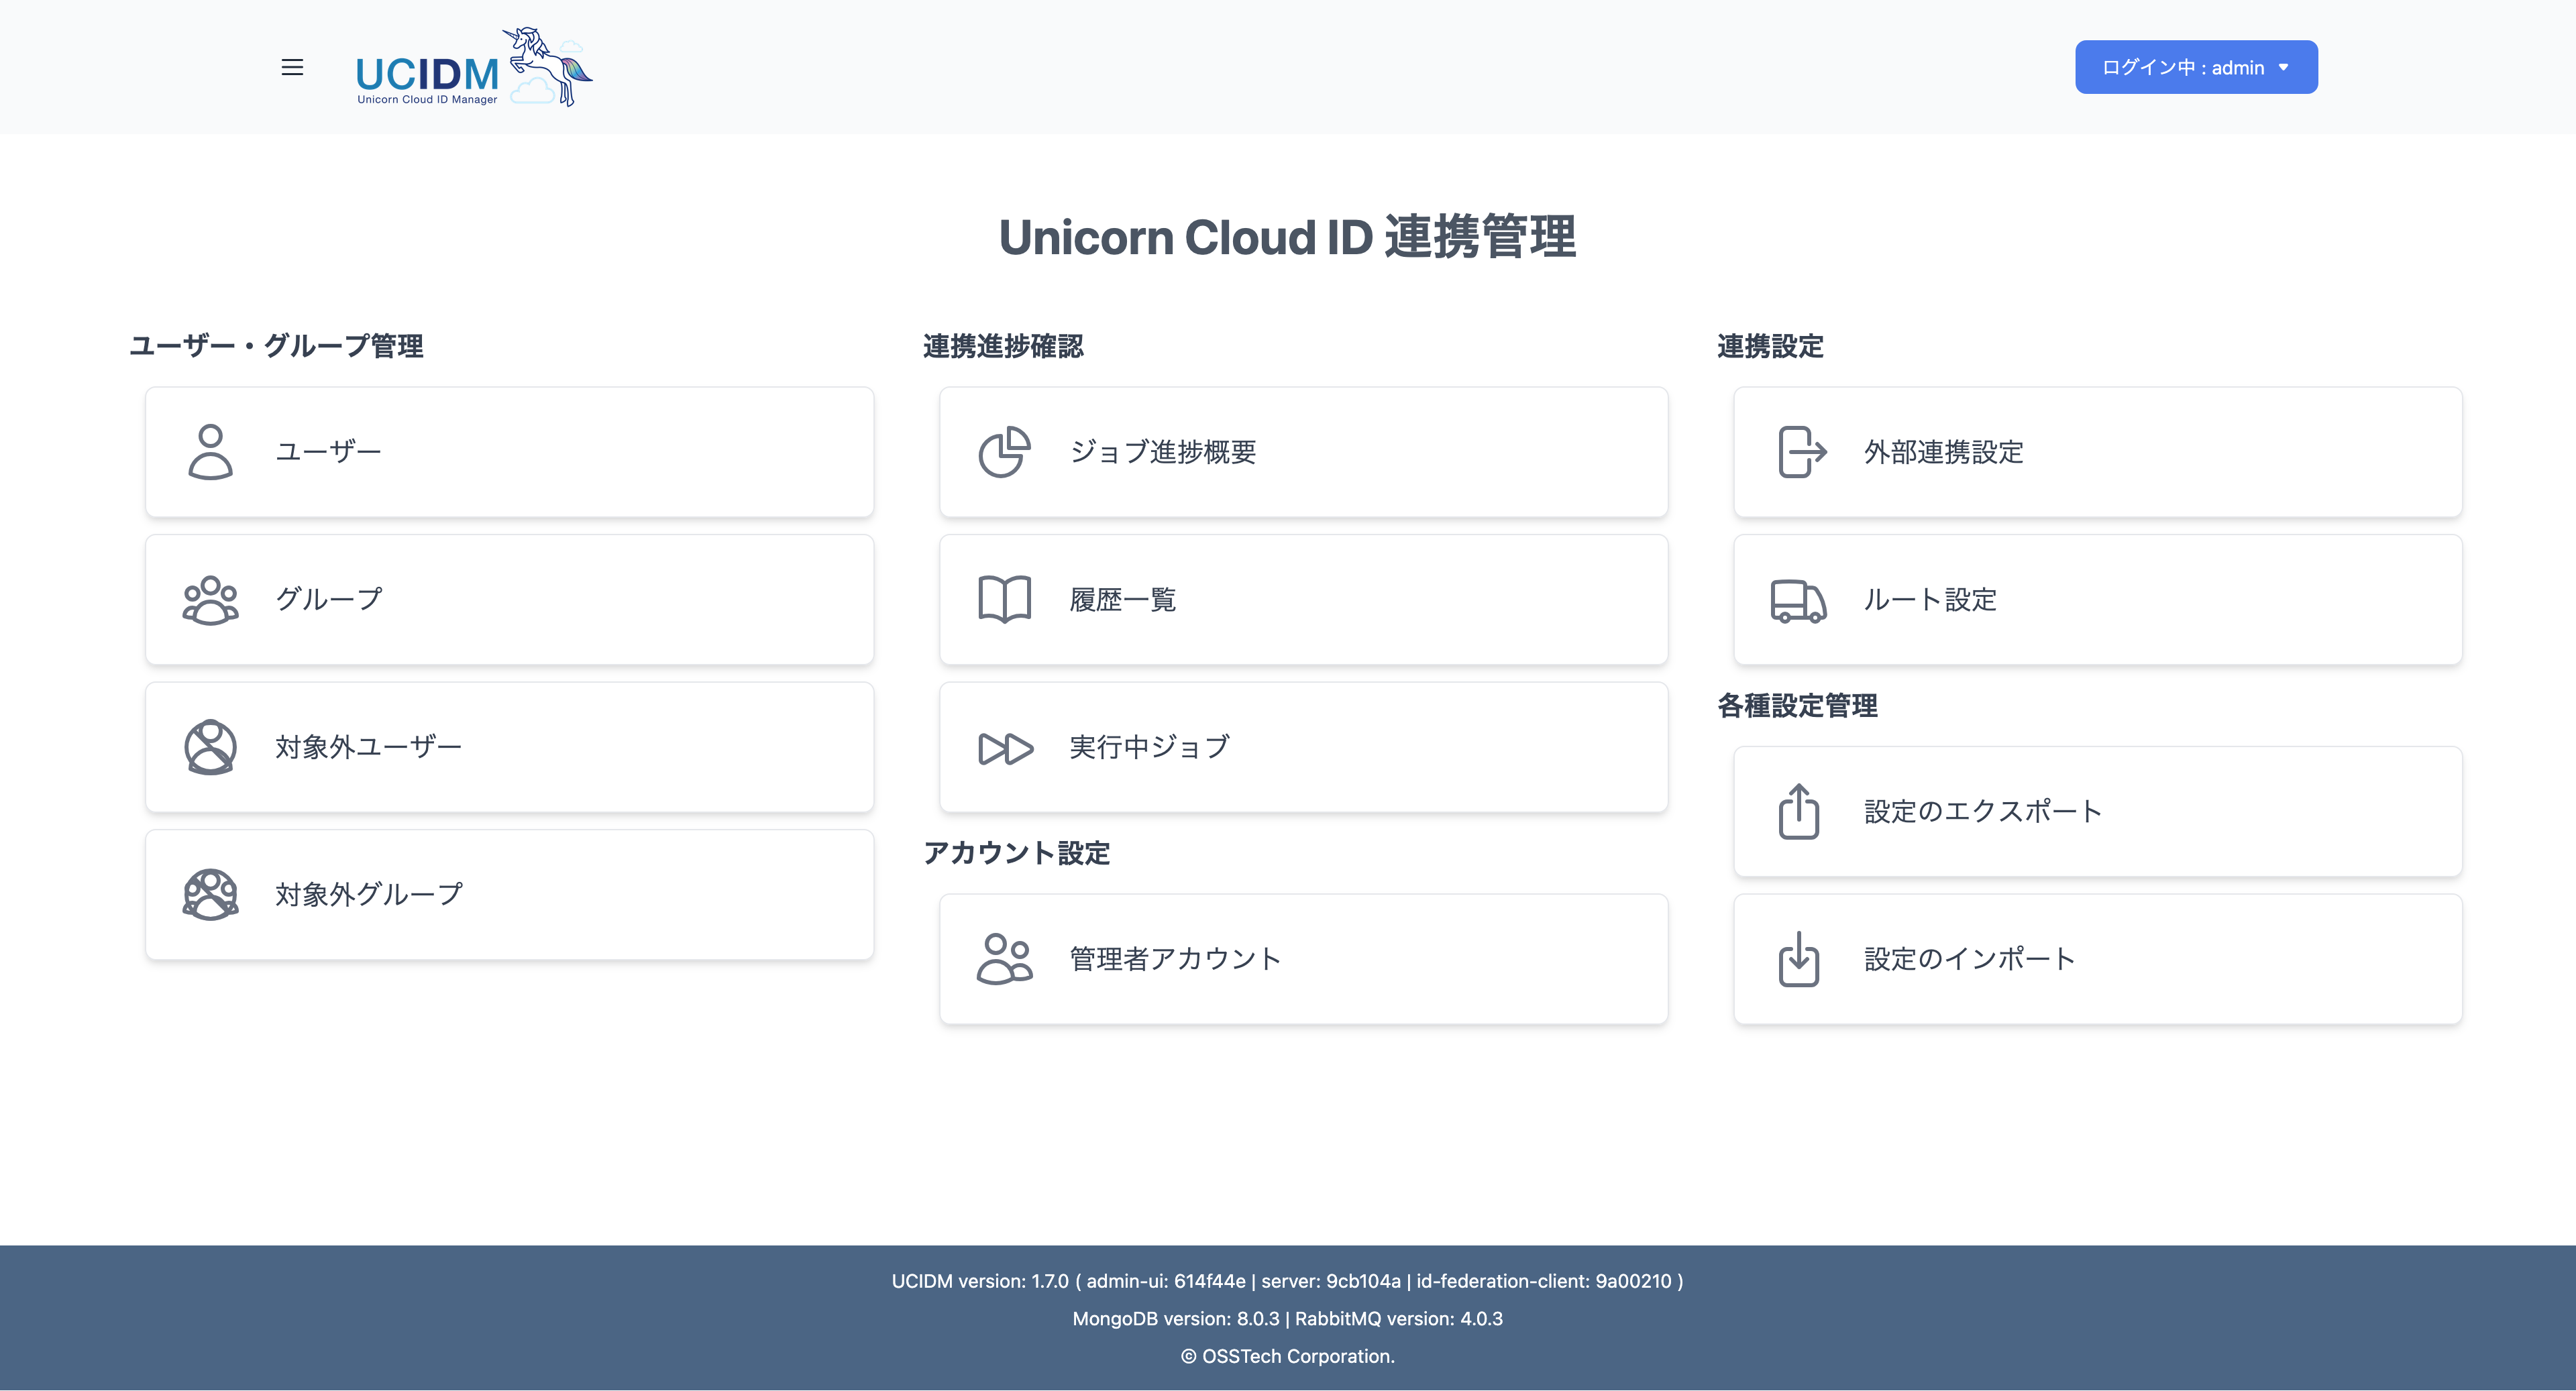Click the open book icon for 履歴一覧
The image size is (2576, 1391).
click(1004, 600)
